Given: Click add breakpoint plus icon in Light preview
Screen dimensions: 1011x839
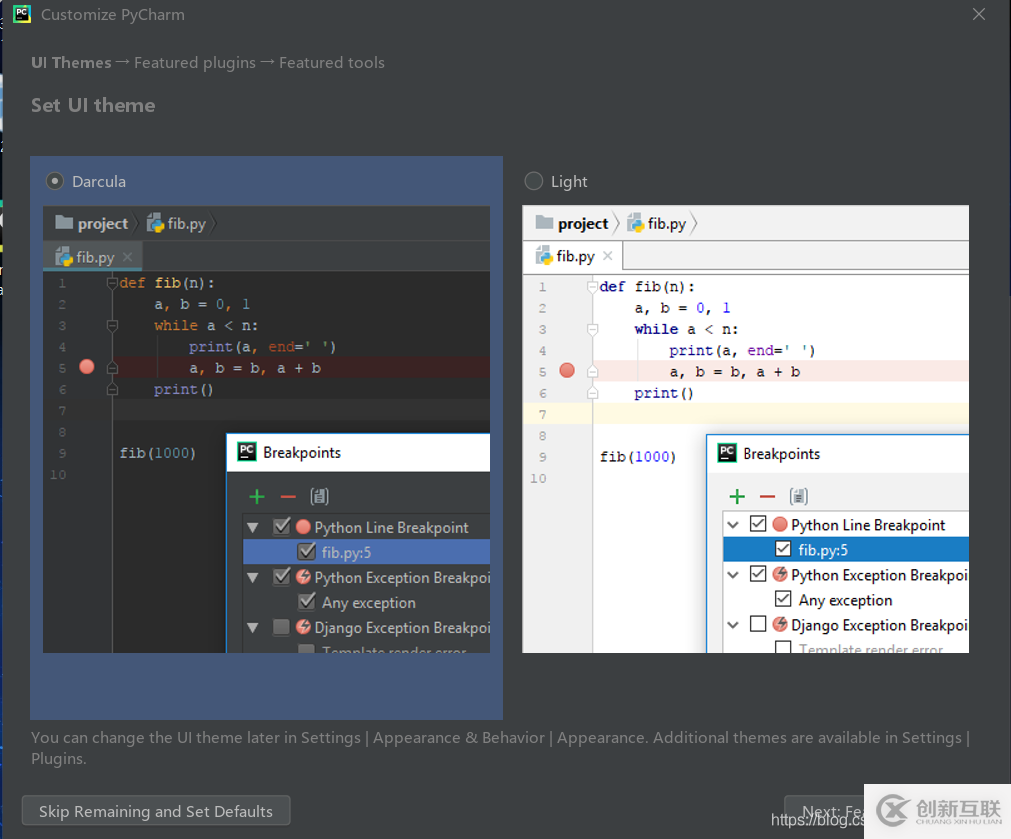Looking at the screenshot, I should click(x=737, y=496).
